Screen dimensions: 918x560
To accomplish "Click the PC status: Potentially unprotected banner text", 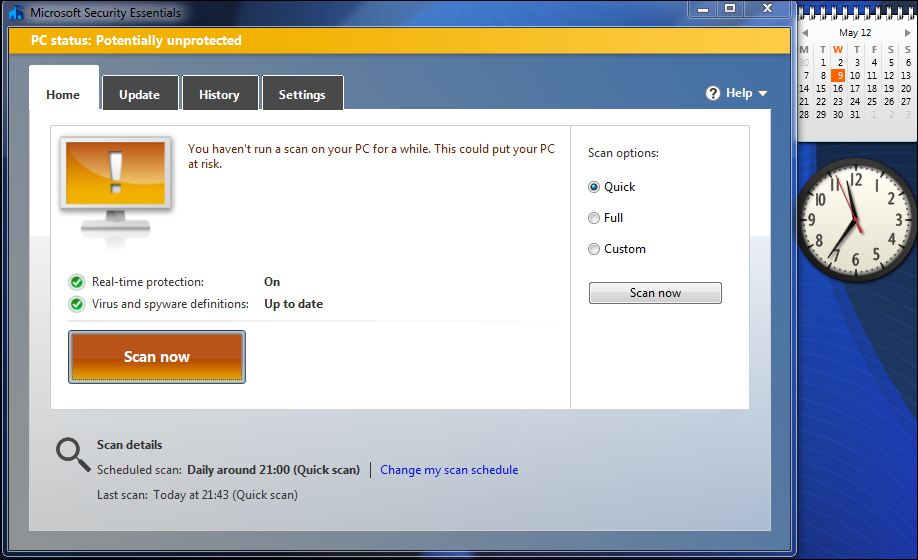I will coord(136,40).
